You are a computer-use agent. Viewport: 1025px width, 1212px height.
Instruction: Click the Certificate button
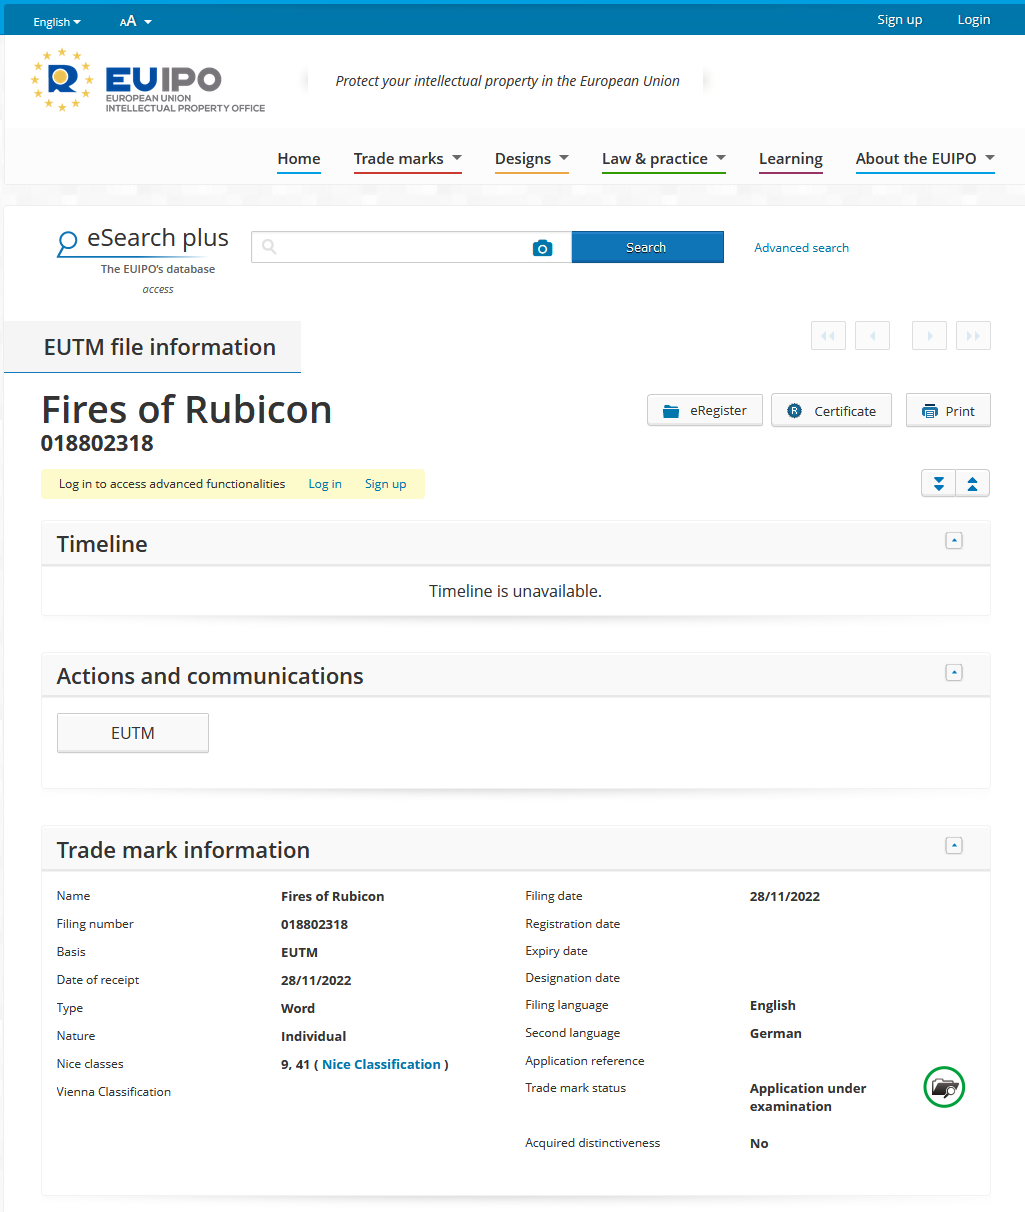tap(831, 410)
